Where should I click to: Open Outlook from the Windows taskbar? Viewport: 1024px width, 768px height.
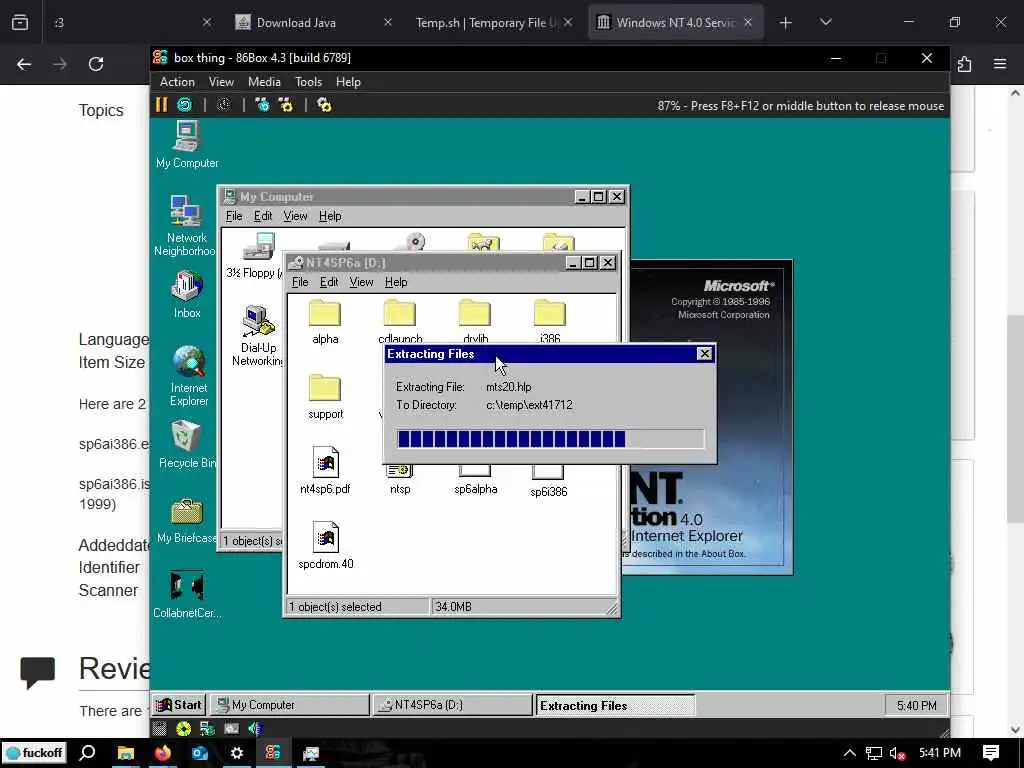pyautogui.click(x=200, y=753)
